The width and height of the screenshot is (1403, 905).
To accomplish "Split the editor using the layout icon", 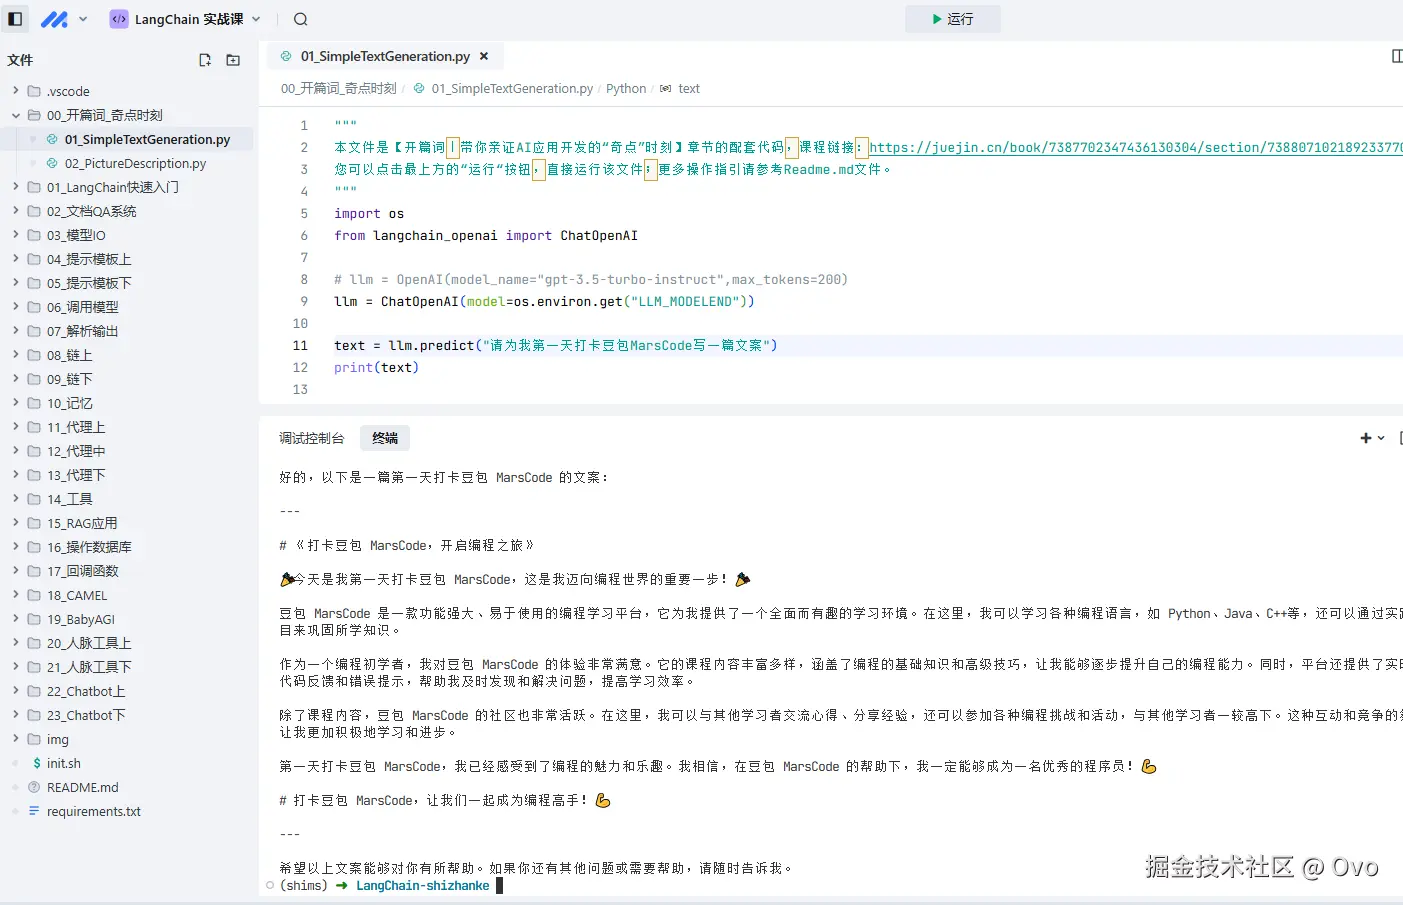I will coord(1396,56).
